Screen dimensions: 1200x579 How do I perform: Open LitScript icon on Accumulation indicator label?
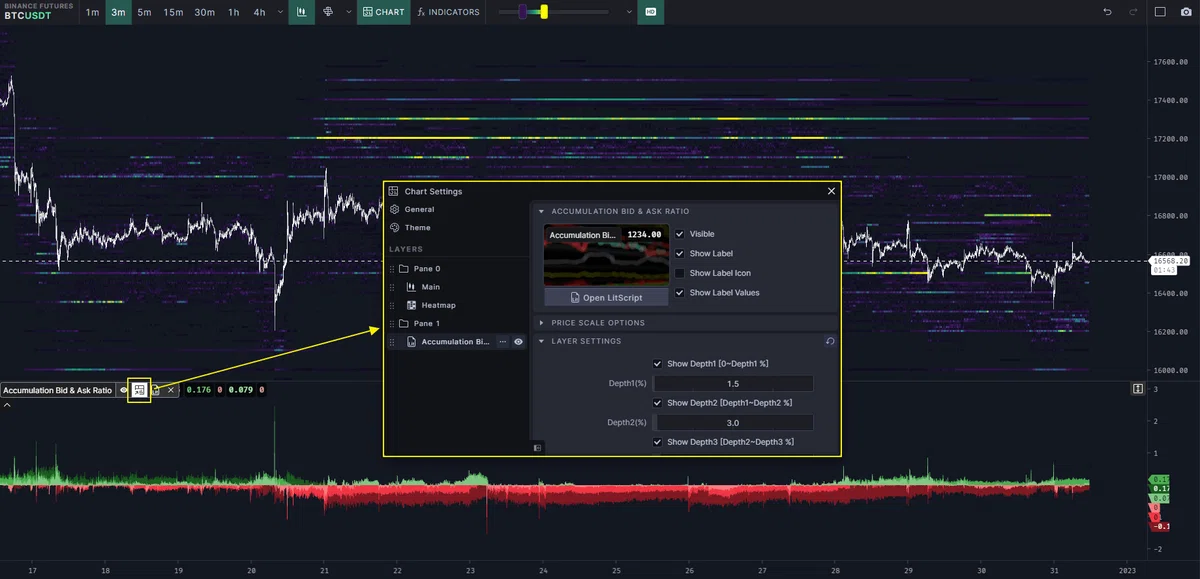[x=156, y=390]
